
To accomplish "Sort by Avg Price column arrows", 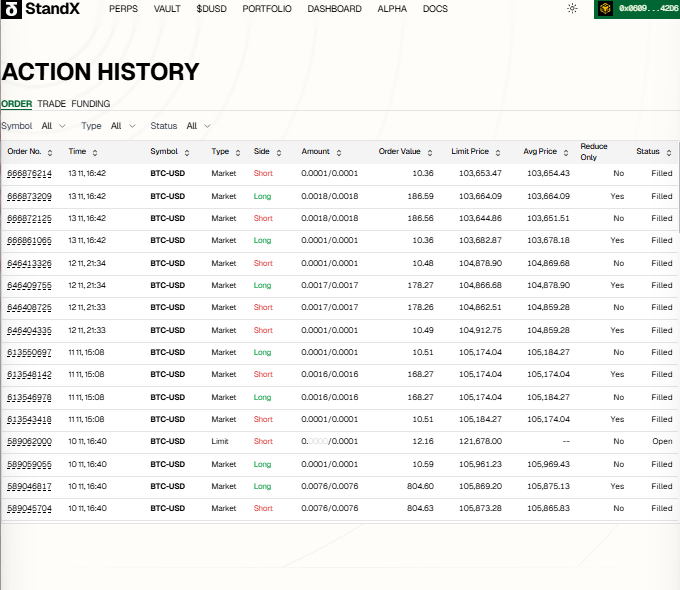I will [566, 153].
